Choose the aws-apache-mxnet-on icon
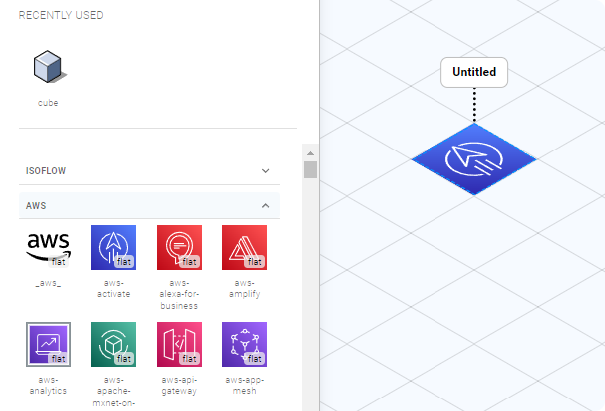The image size is (605, 411). pyautogui.click(x=113, y=344)
